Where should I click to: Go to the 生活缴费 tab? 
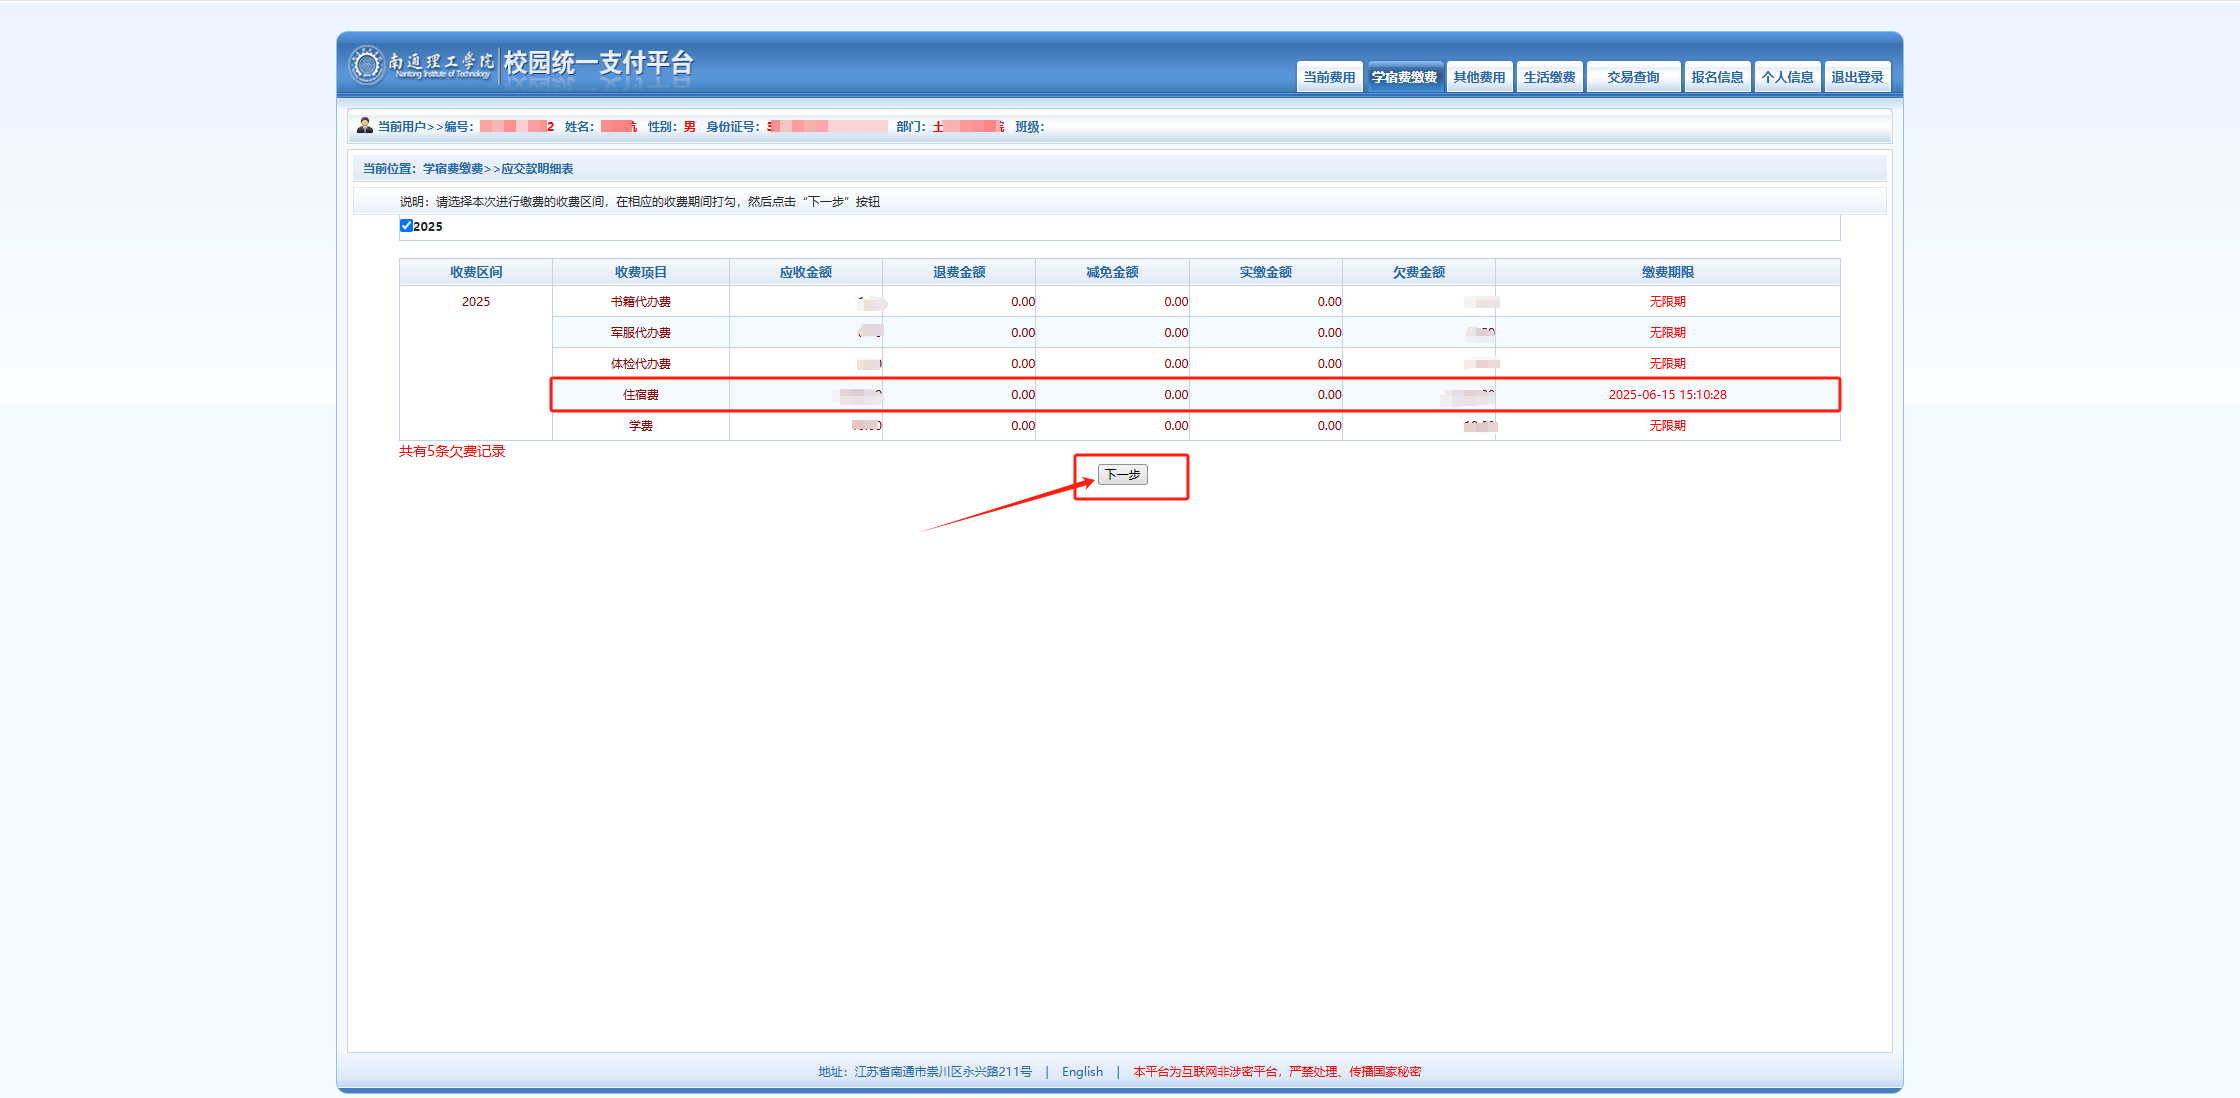[x=1549, y=77]
